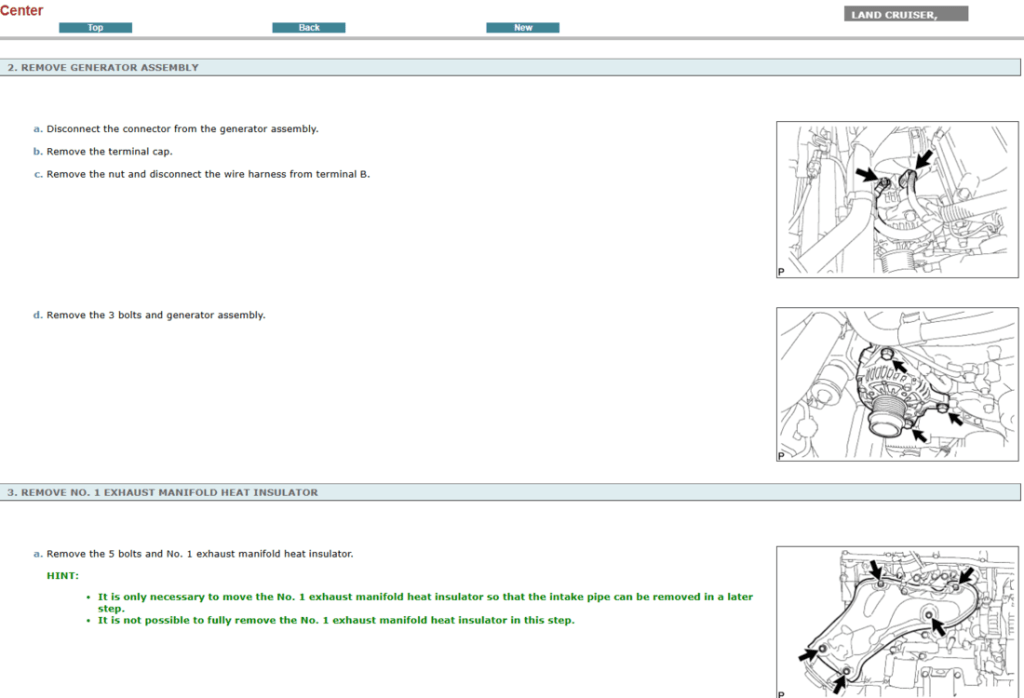Click the step to remove 3 bolts
1024x698 pixels.
point(155,315)
